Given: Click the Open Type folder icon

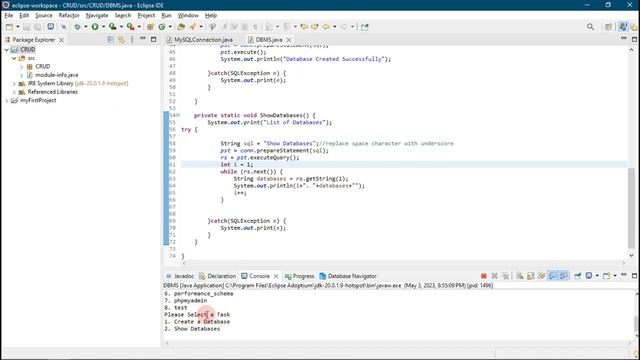Looking at the screenshot, I should [x=181, y=27].
